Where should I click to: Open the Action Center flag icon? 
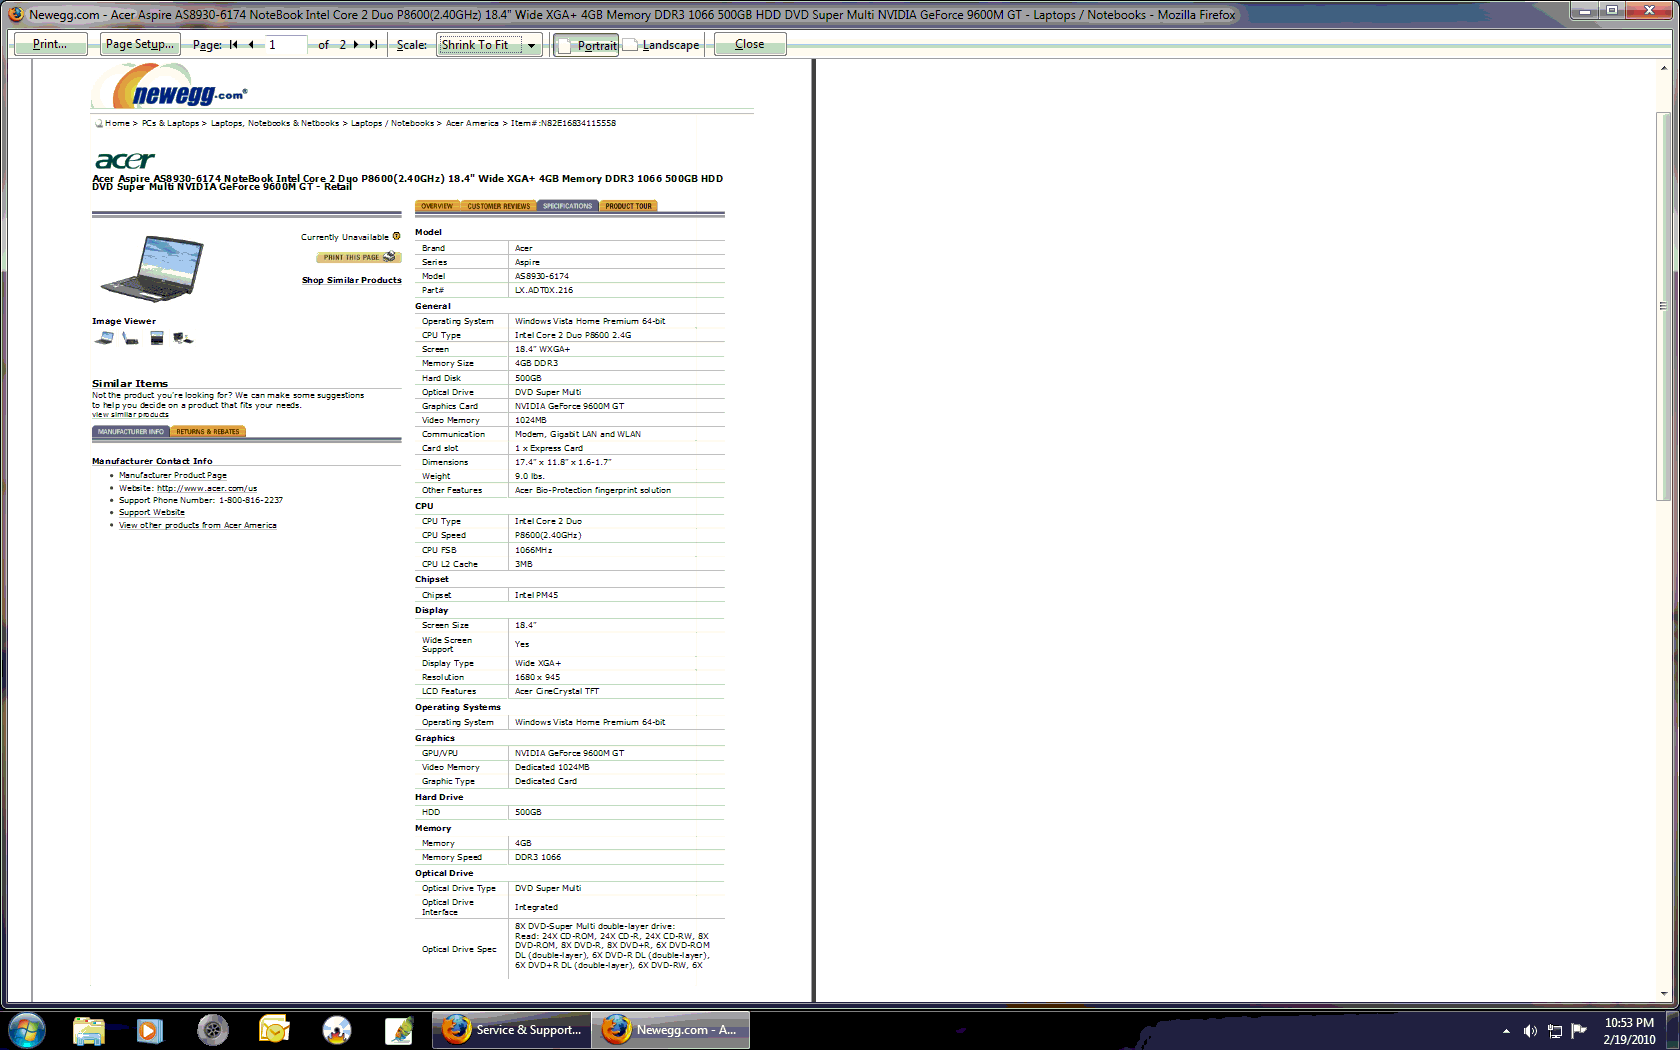(x=1579, y=1031)
